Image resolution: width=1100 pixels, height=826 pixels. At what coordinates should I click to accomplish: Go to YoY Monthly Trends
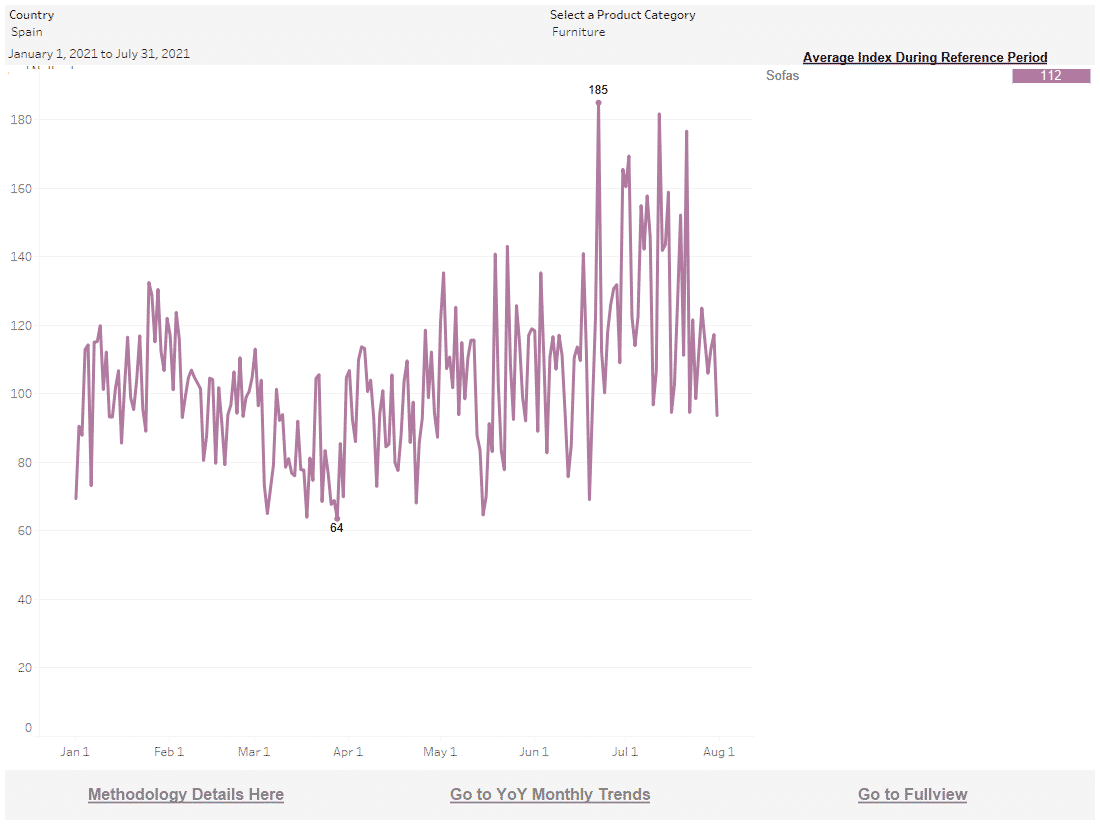tap(550, 794)
